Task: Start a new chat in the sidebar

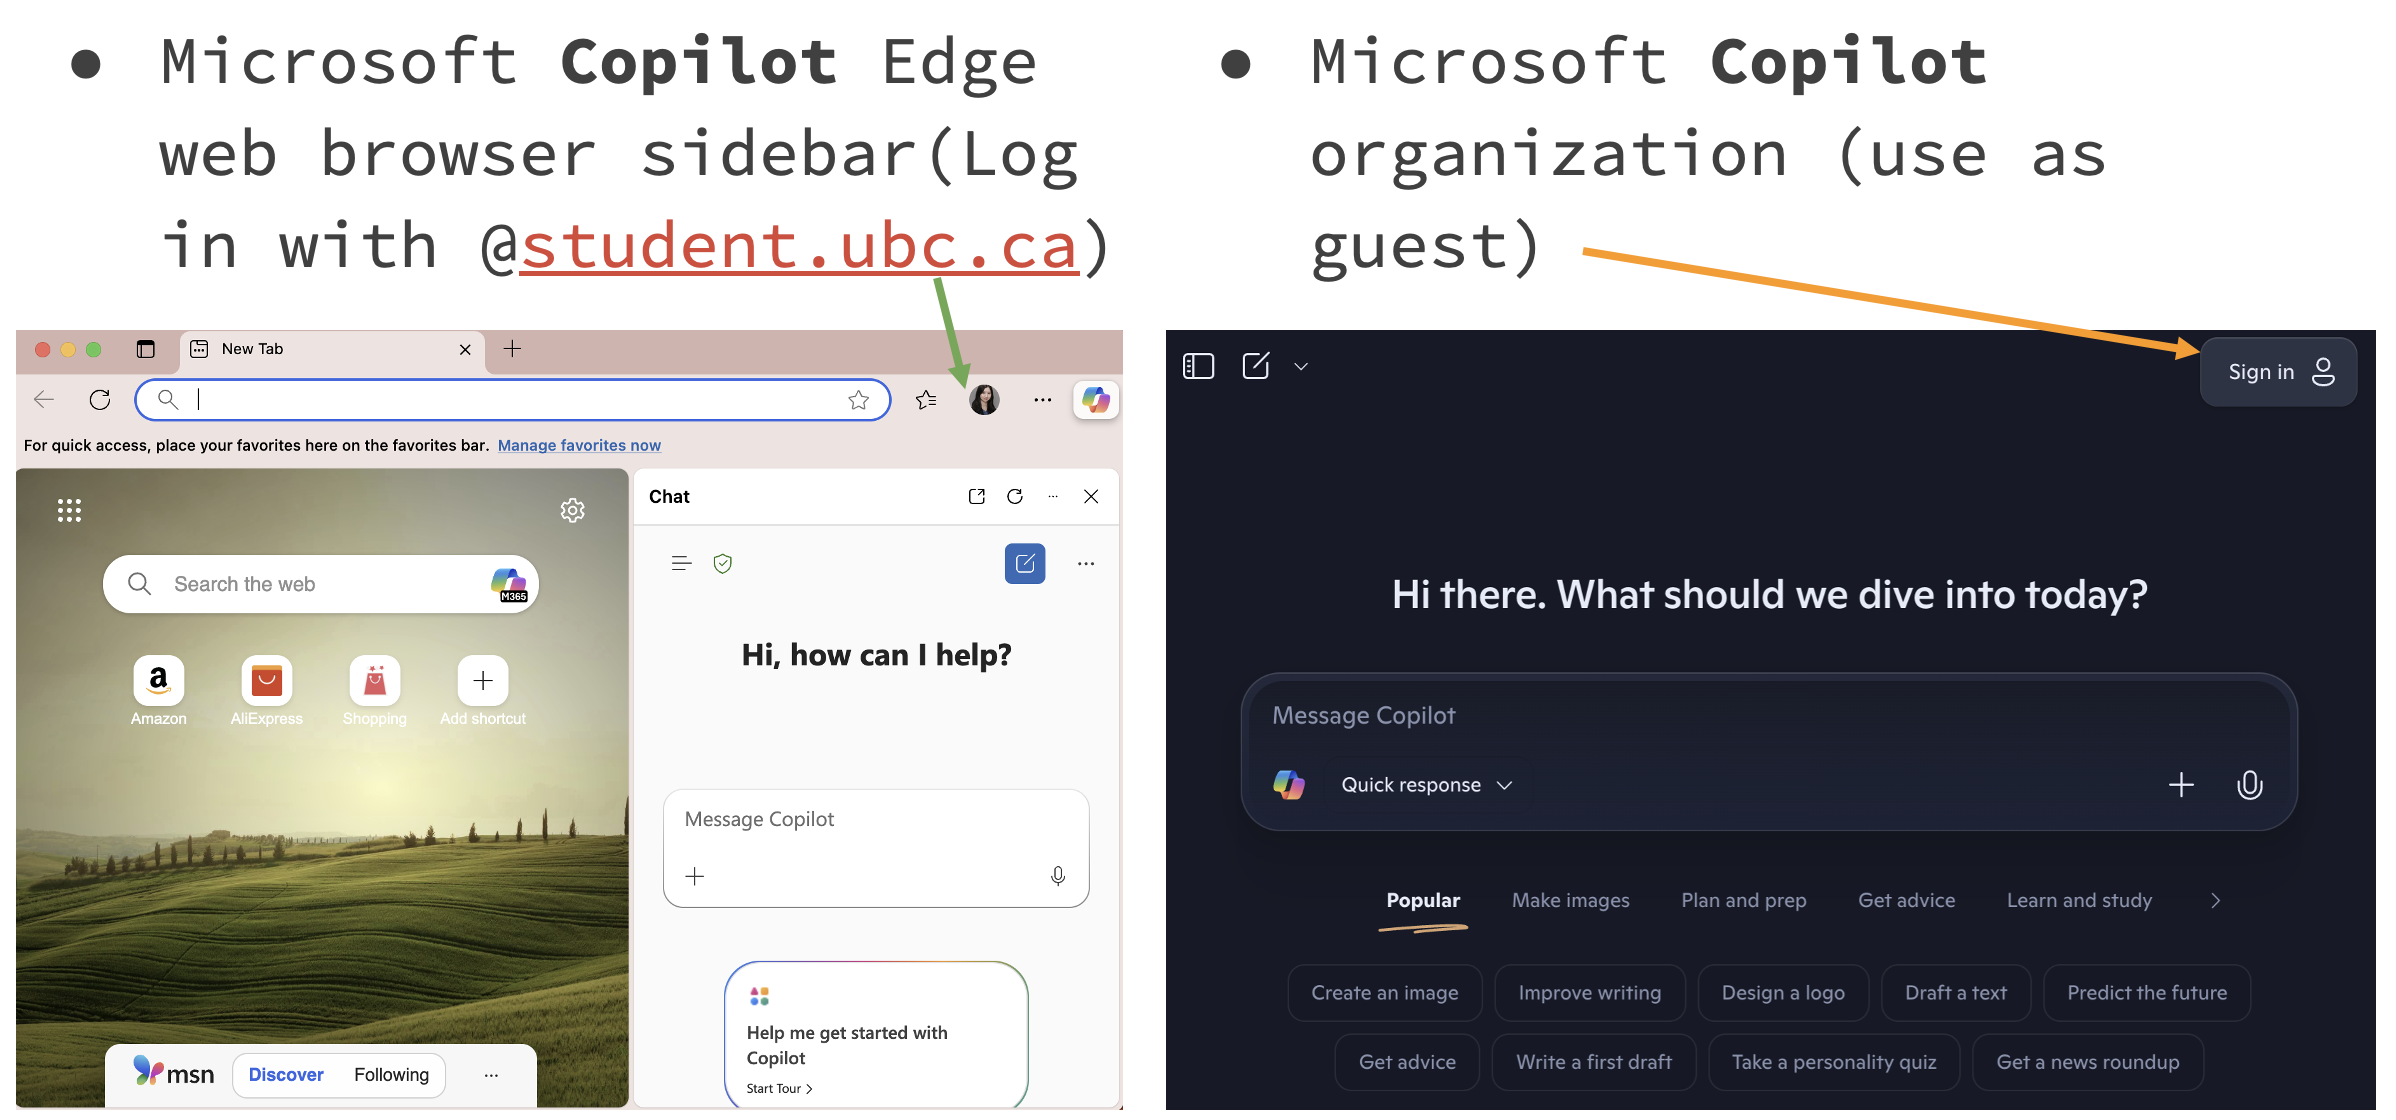Action: click(x=1025, y=564)
